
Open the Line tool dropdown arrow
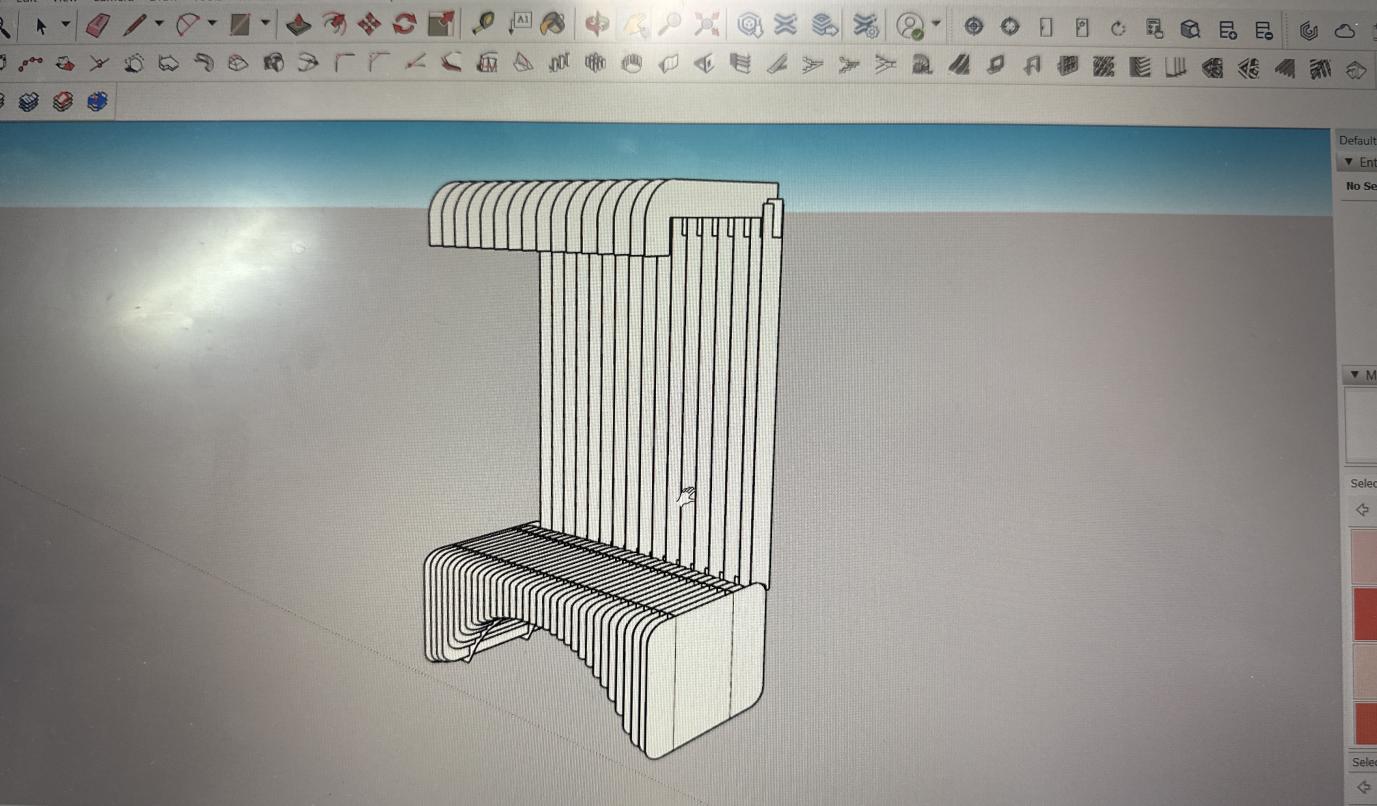click(x=158, y=24)
